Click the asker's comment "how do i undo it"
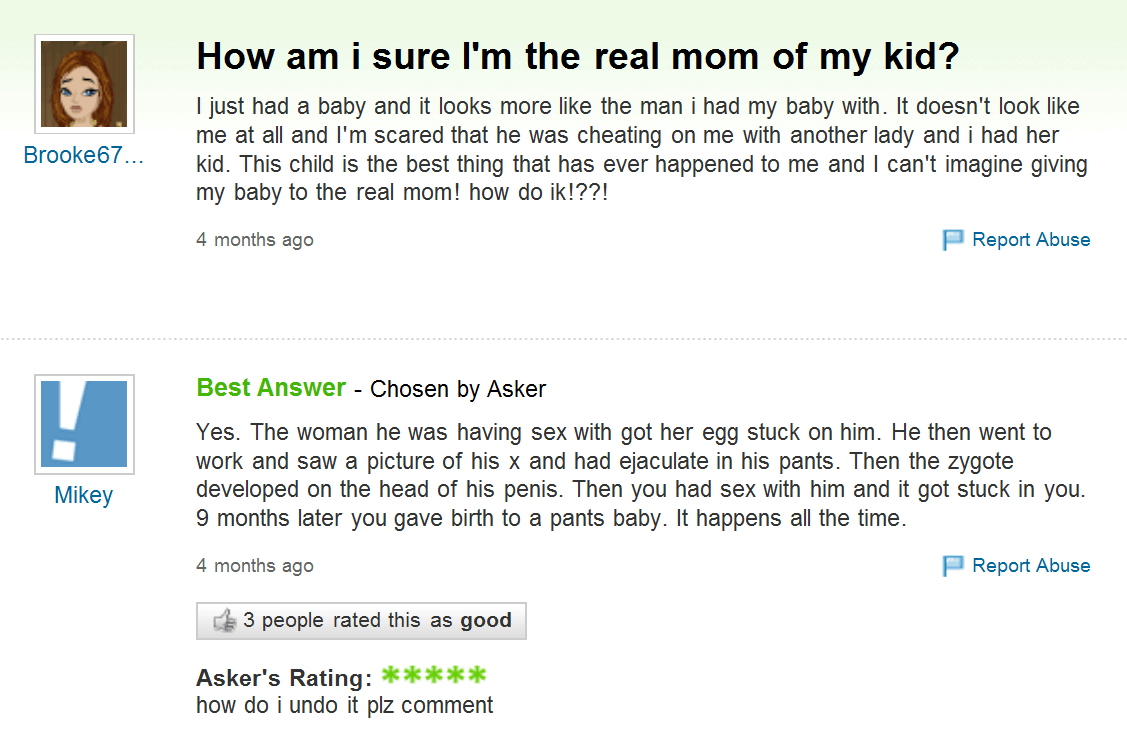Screen dimensions: 1127x748 click(344, 705)
